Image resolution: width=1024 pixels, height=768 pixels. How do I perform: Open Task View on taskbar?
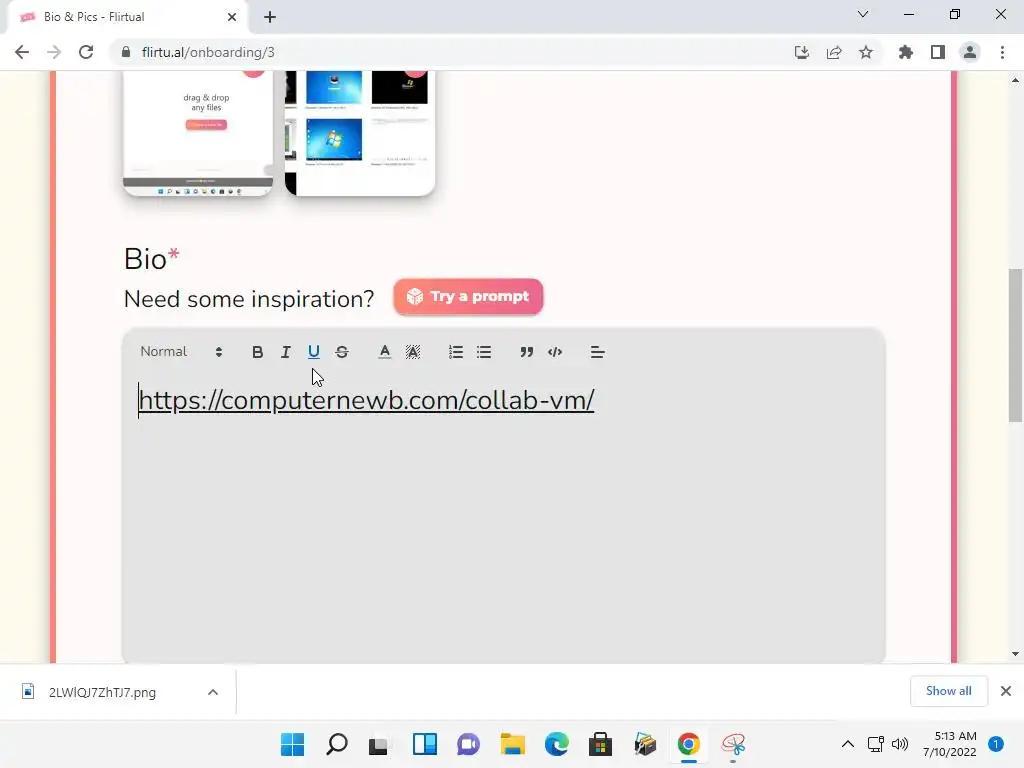(x=380, y=744)
